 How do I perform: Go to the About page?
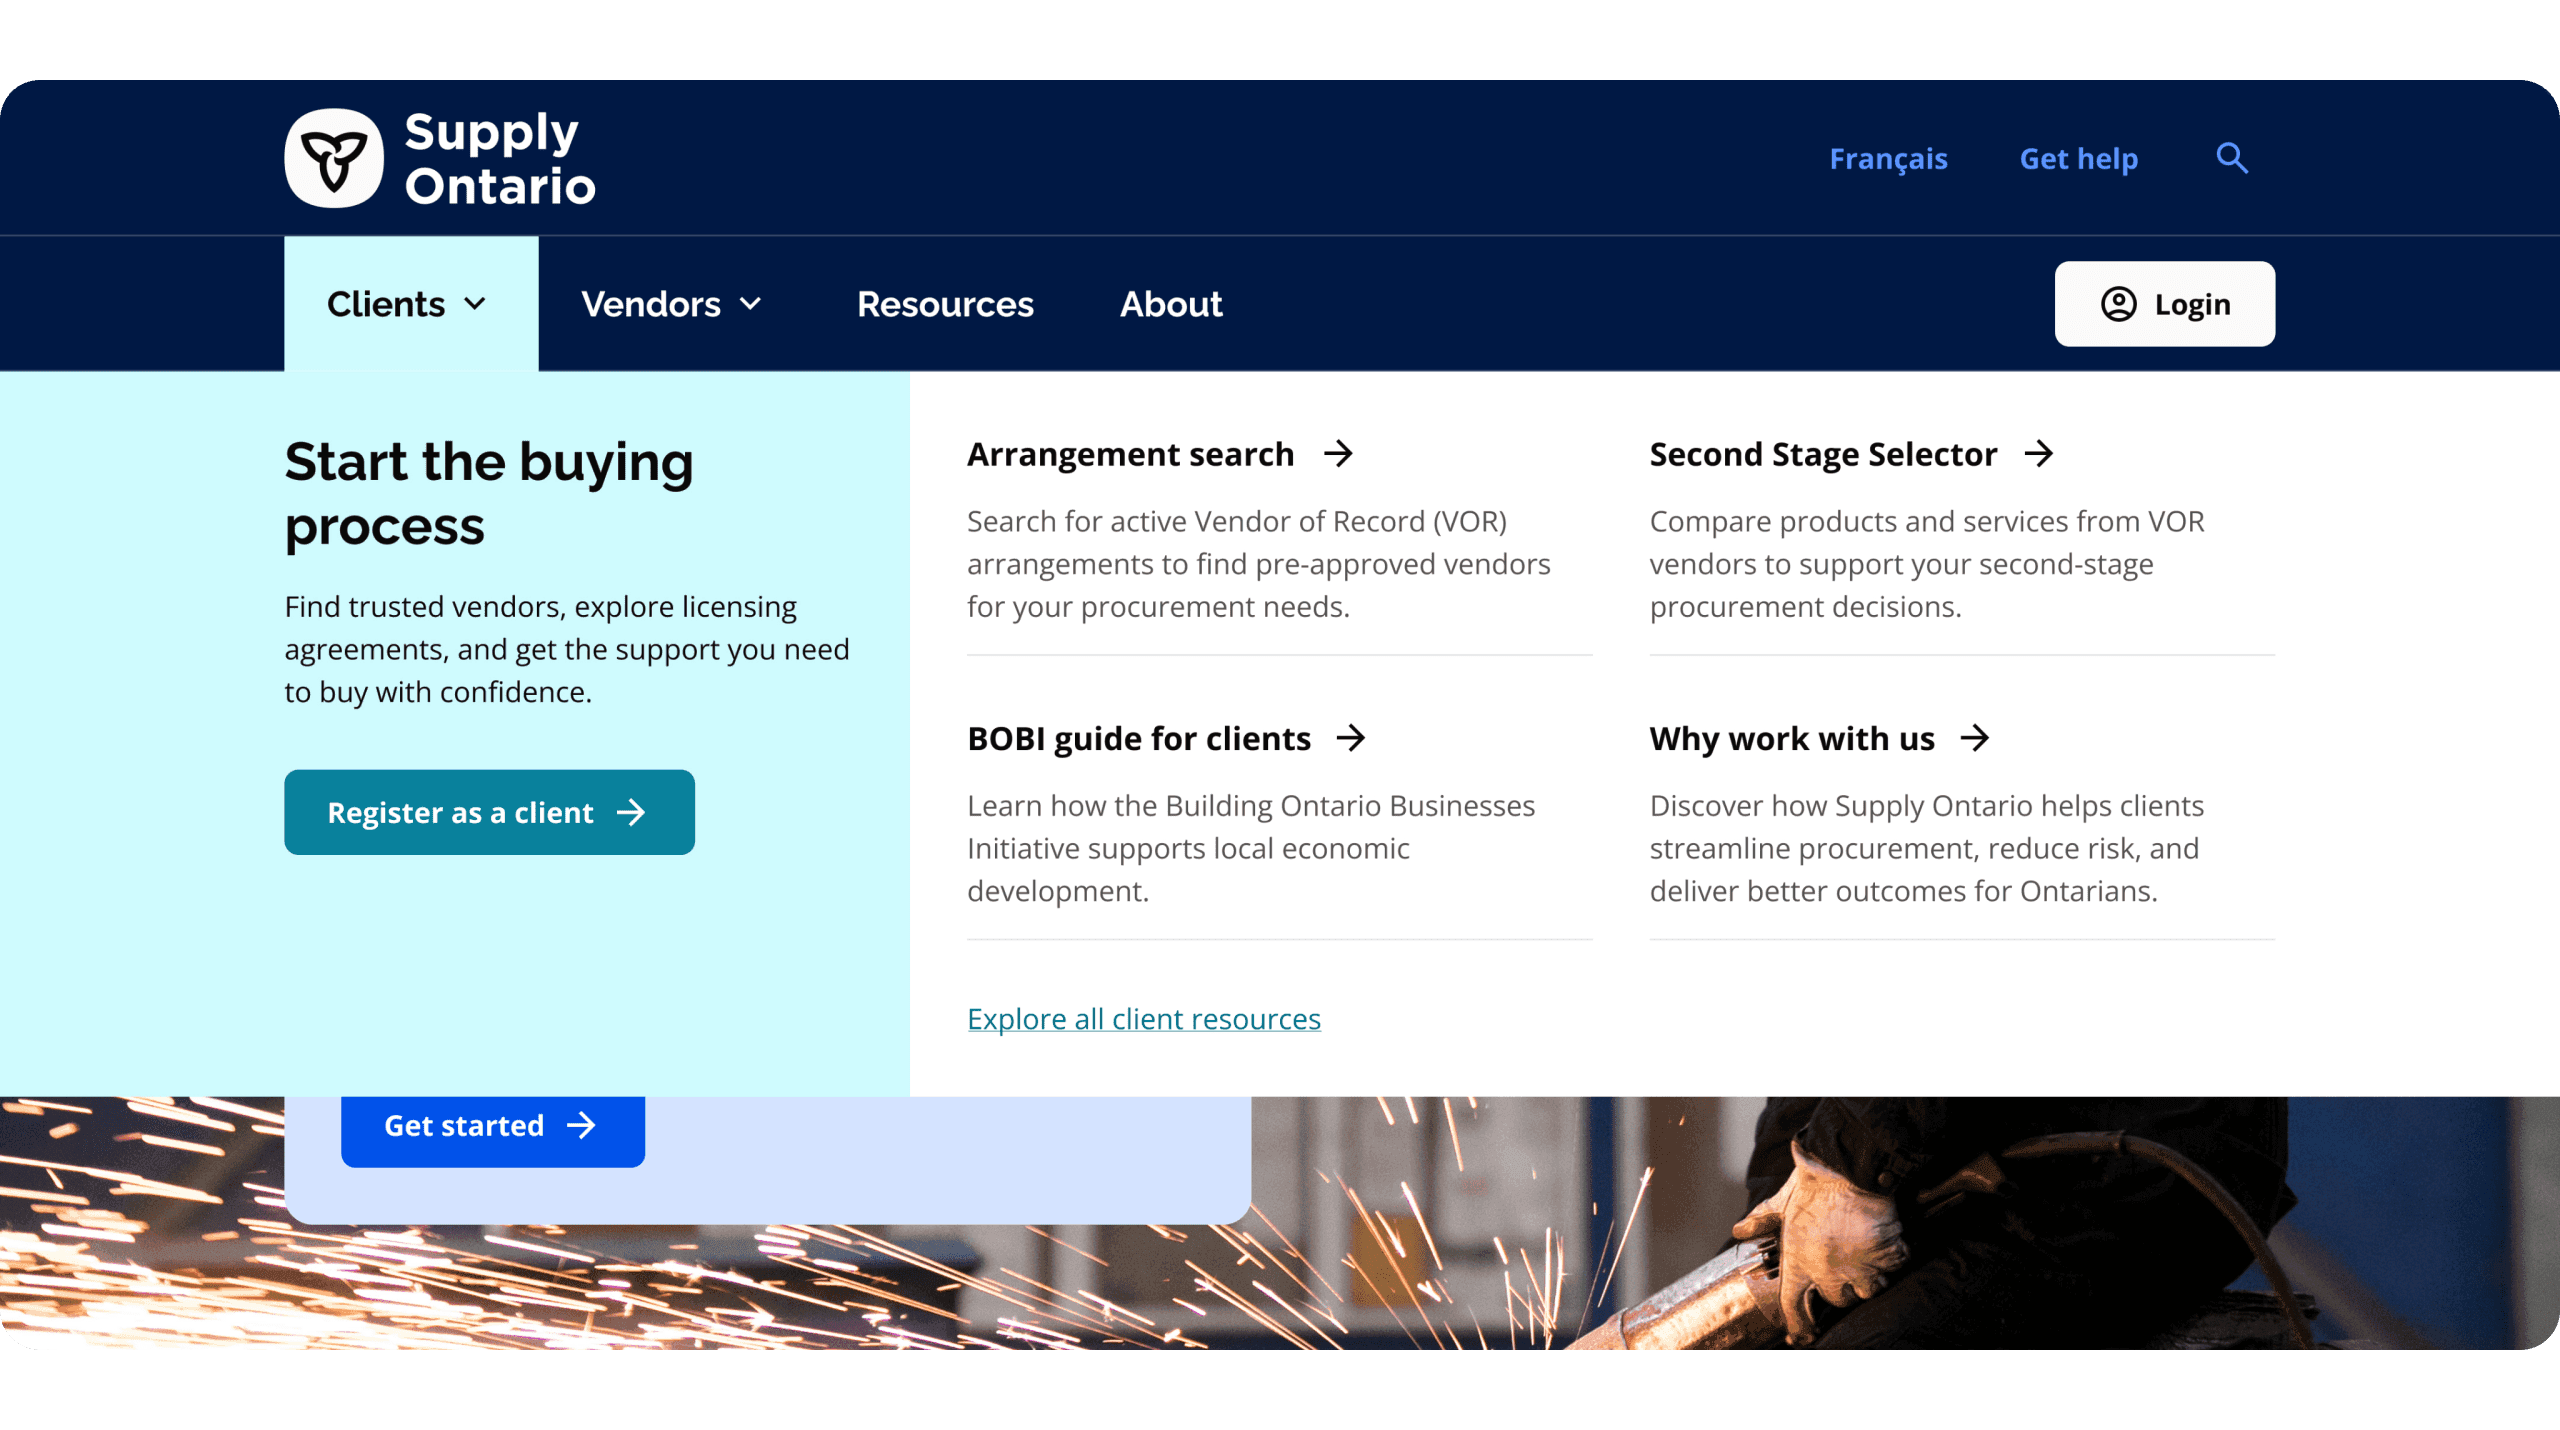click(x=1171, y=304)
